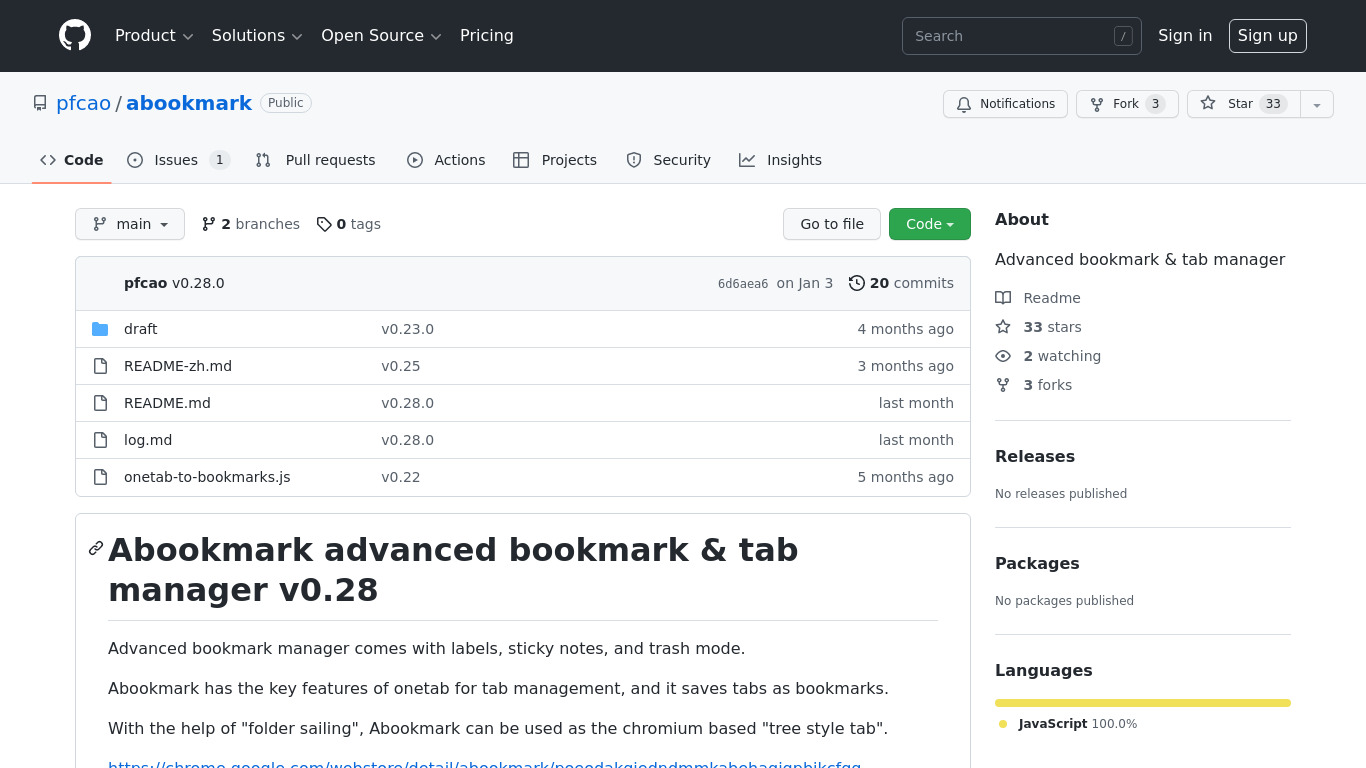
Task: Click the JavaScript 100.0% language link
Action: click(x=1068, y=724)
